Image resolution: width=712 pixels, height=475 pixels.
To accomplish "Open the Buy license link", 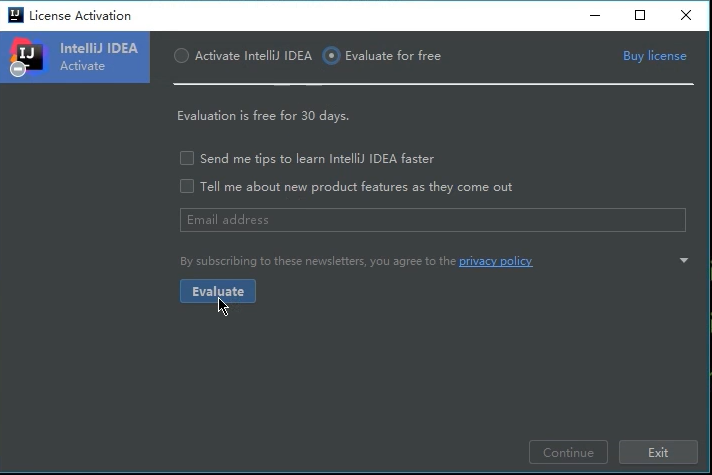I will coord(654,56).
